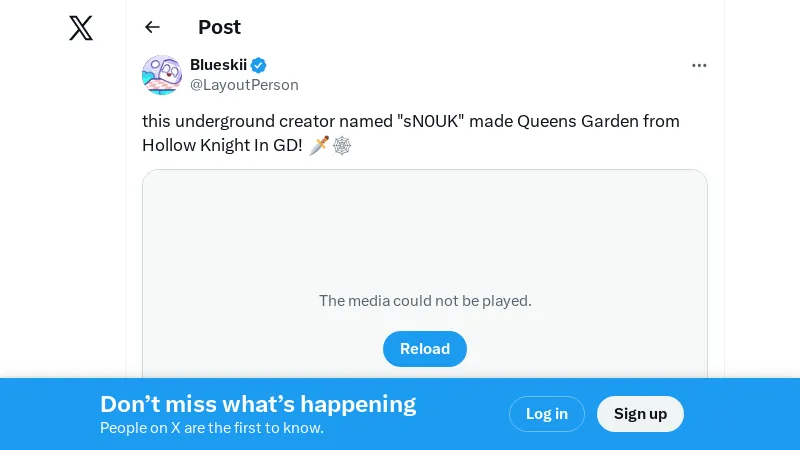Go back using the left arrow

(152, 27)
